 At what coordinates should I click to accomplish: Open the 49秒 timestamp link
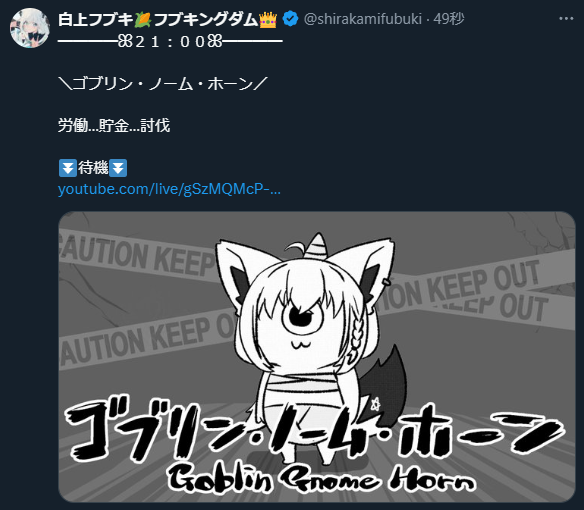coord(449,19)
